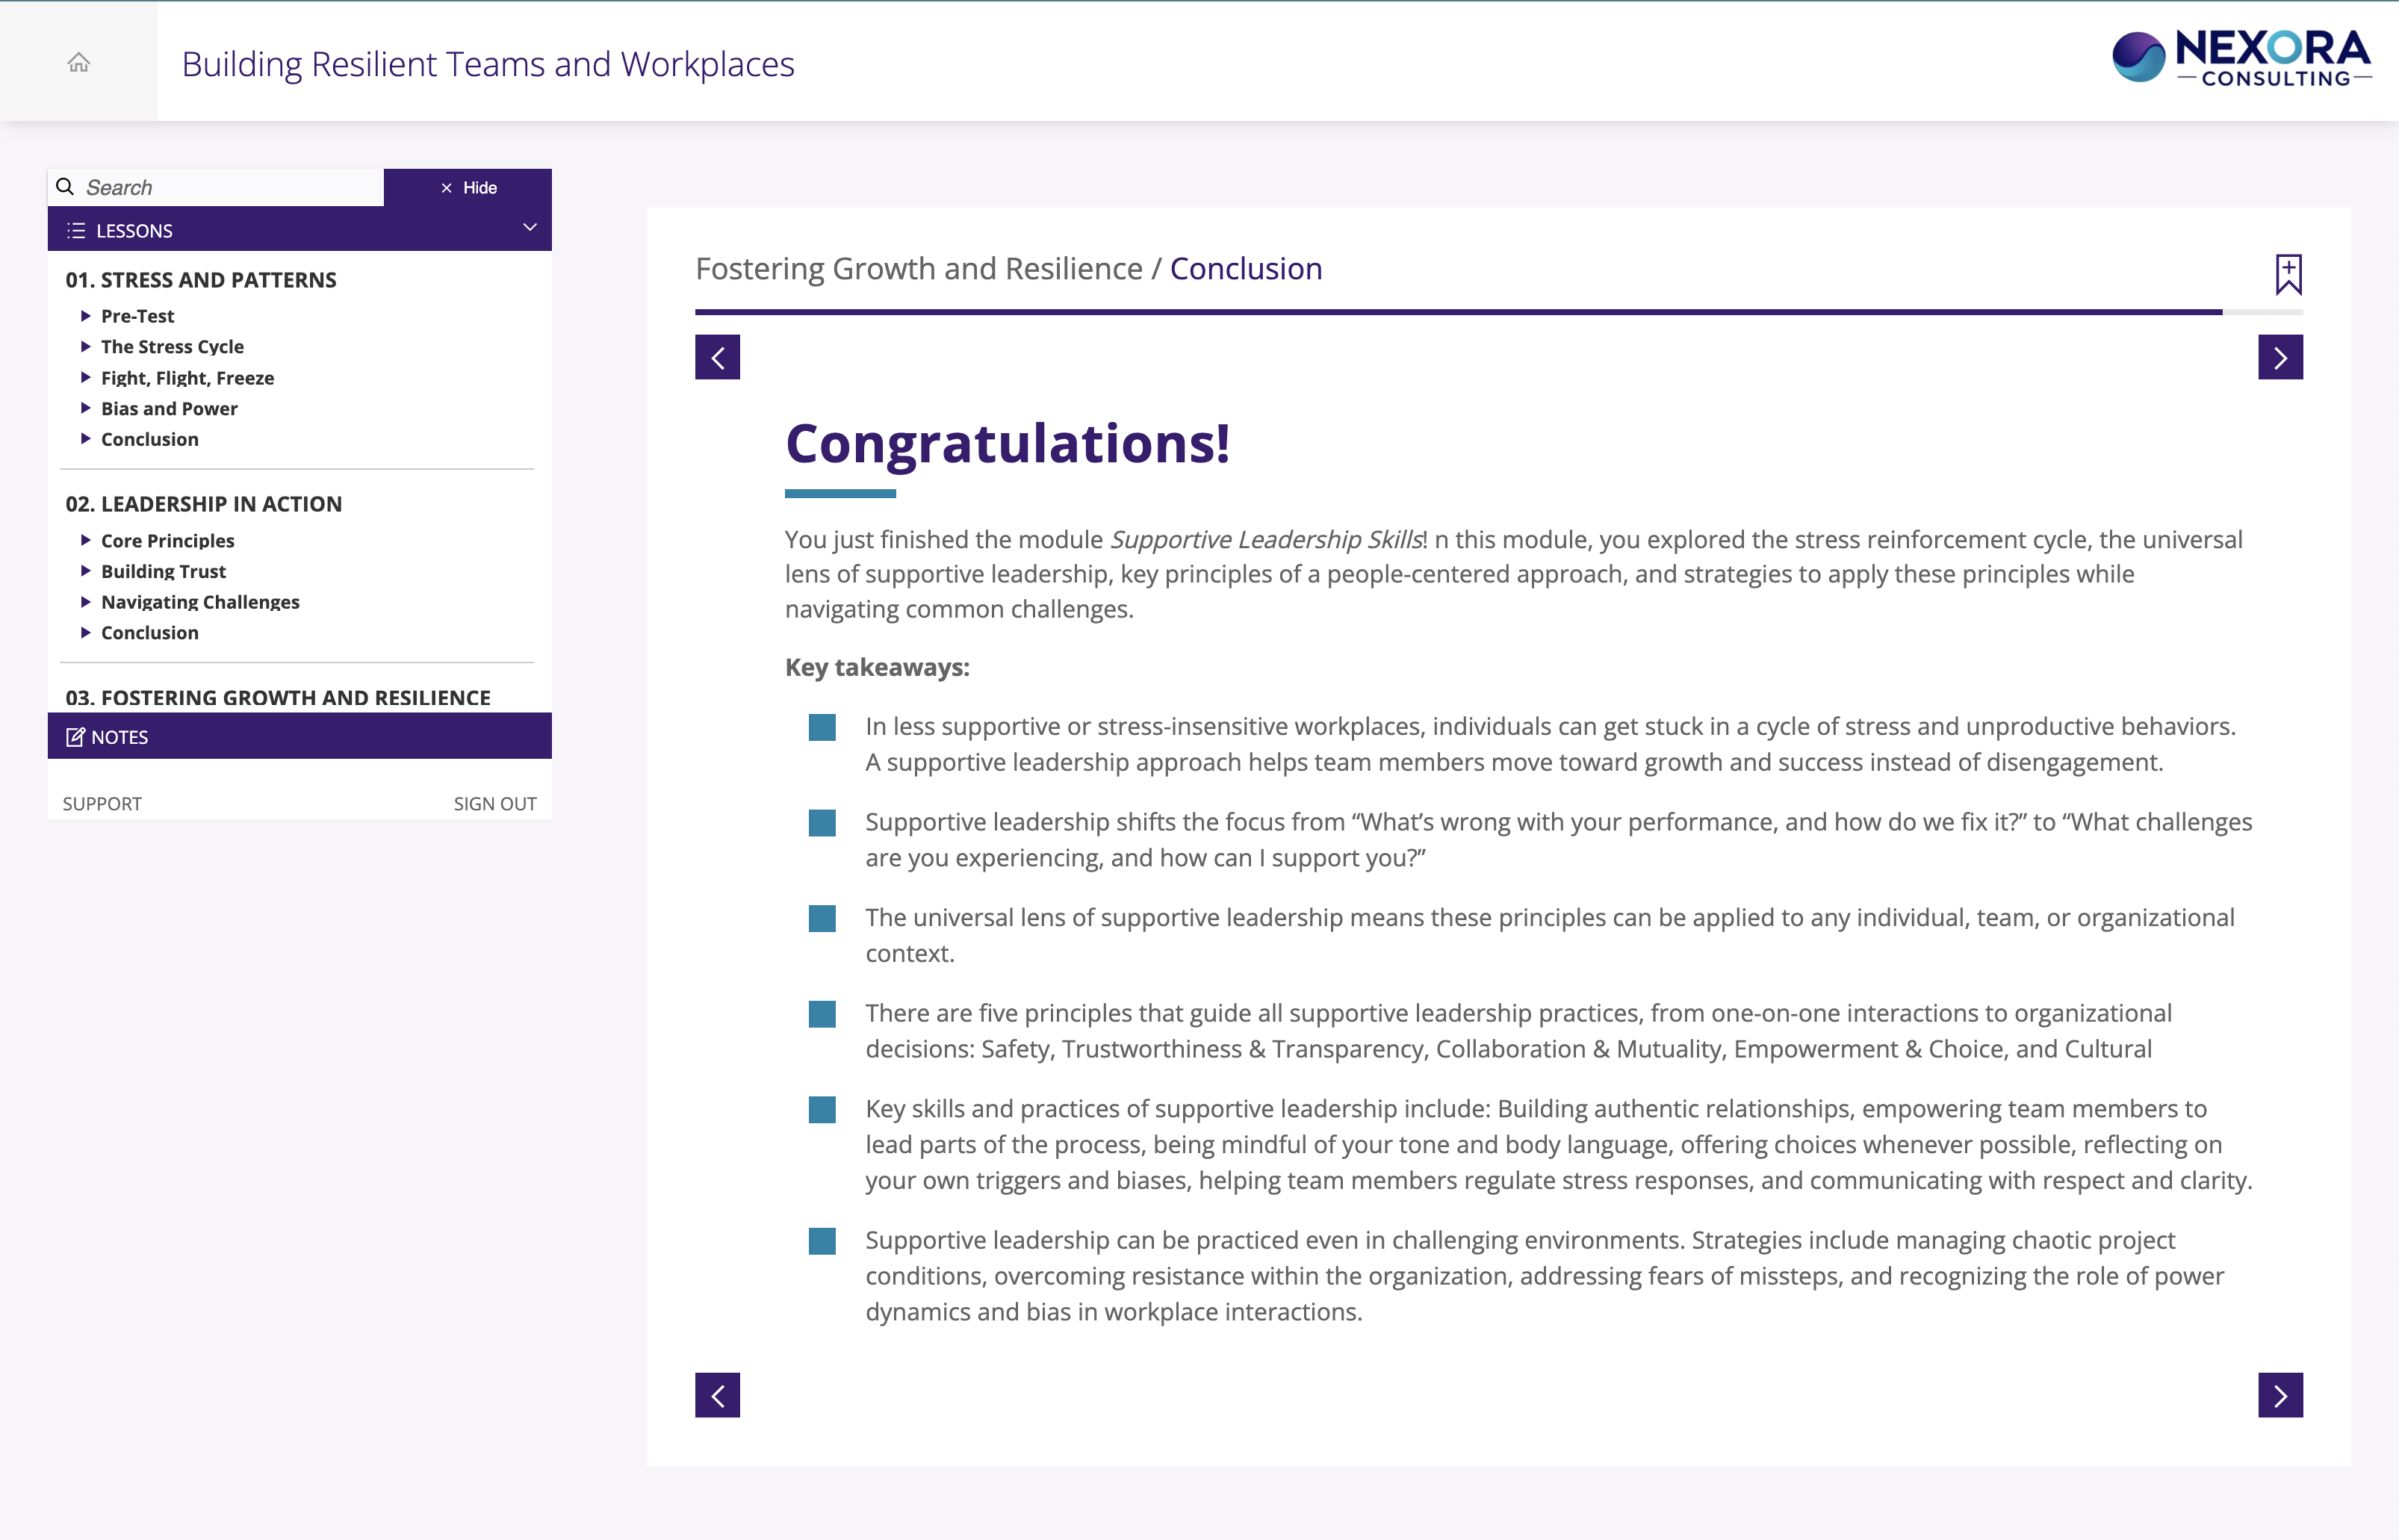Click Sign Out link
The height and width of the screenshot is (1540, 2399).
click(x=495, y=804)
